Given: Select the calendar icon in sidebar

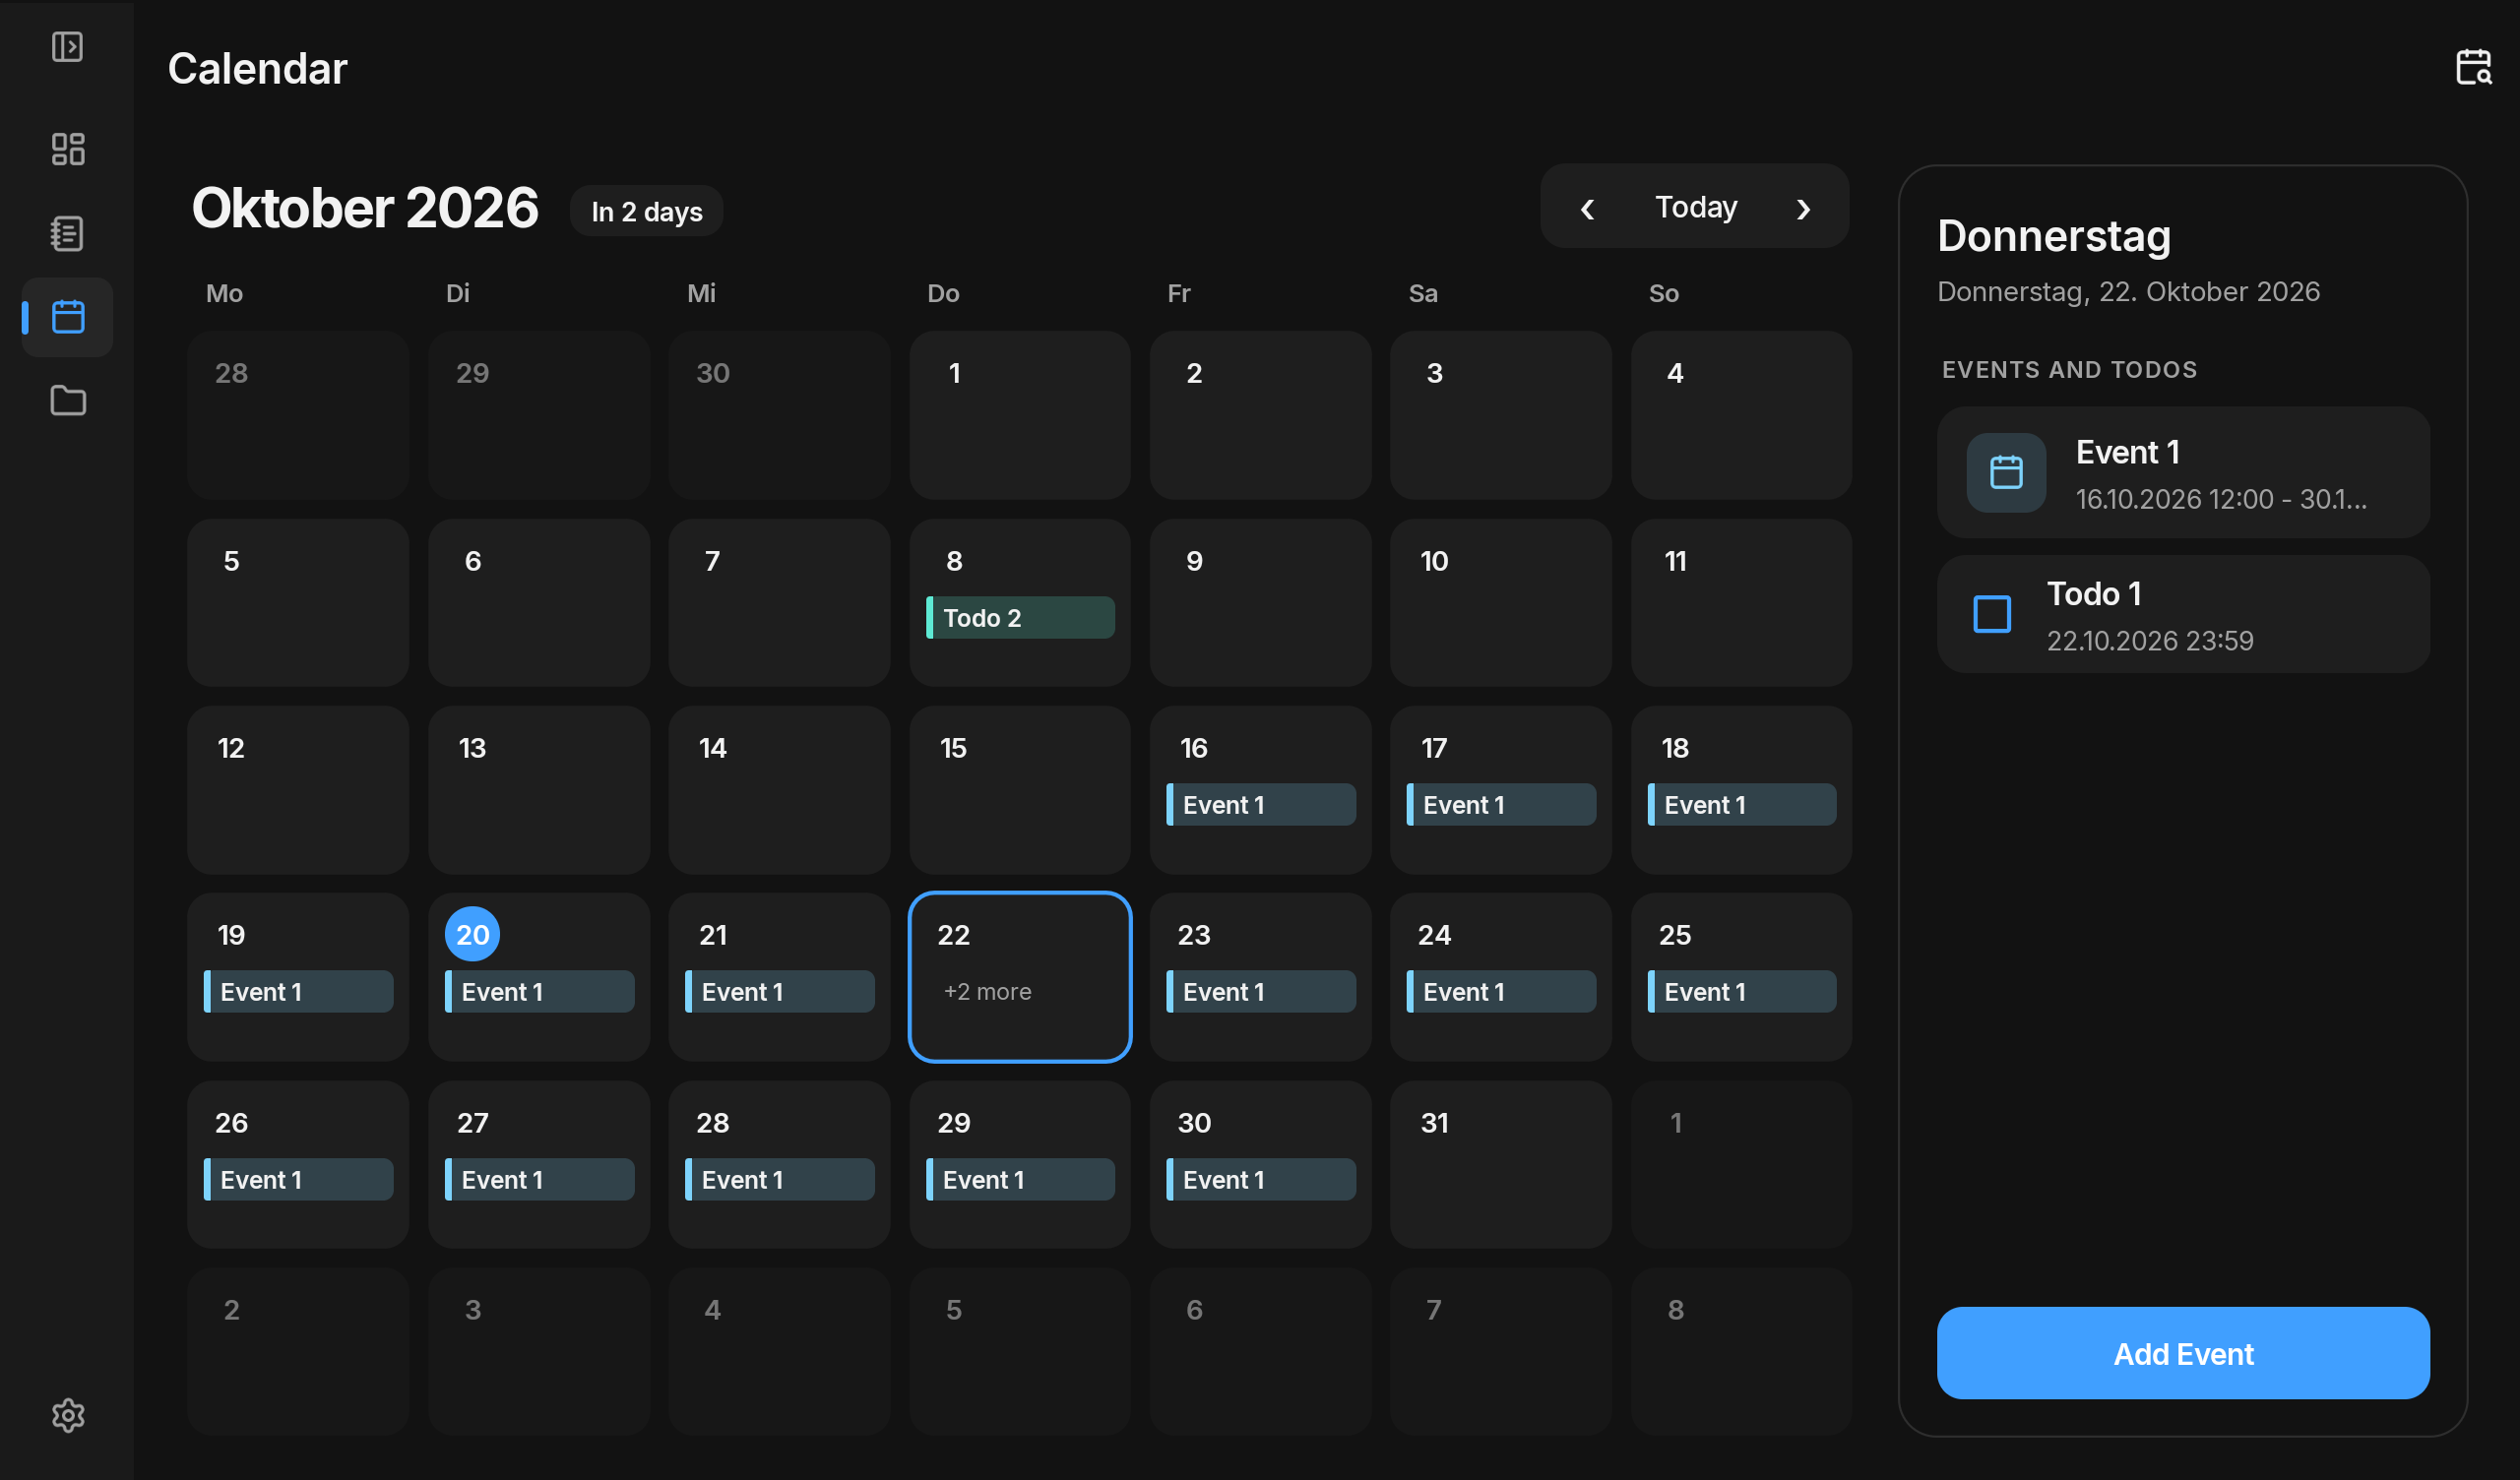Looking at the screenshot, I should [67, 317].
